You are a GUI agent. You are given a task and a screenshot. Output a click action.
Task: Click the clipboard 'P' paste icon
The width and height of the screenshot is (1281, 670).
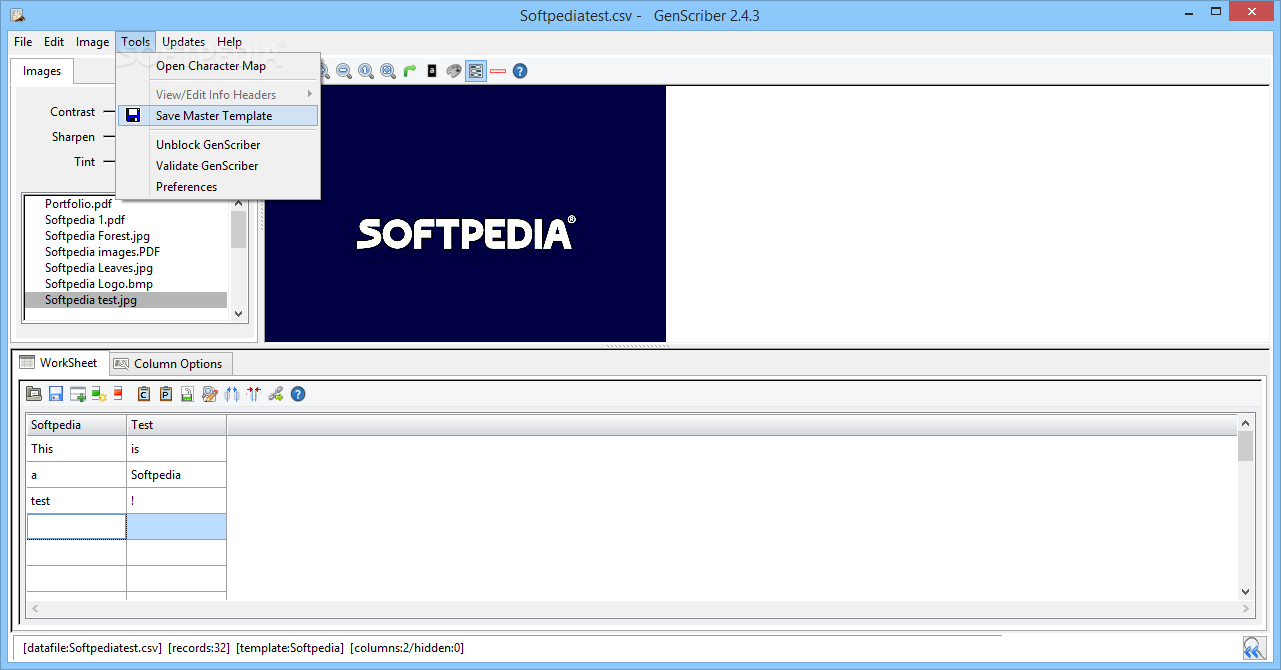(x=166, y=394)
